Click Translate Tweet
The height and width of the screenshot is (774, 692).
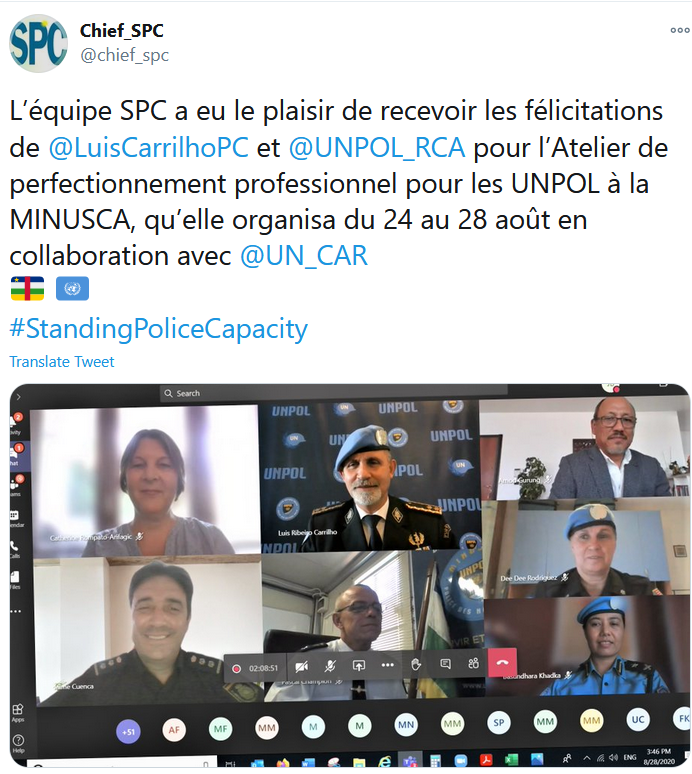(62, 362)
